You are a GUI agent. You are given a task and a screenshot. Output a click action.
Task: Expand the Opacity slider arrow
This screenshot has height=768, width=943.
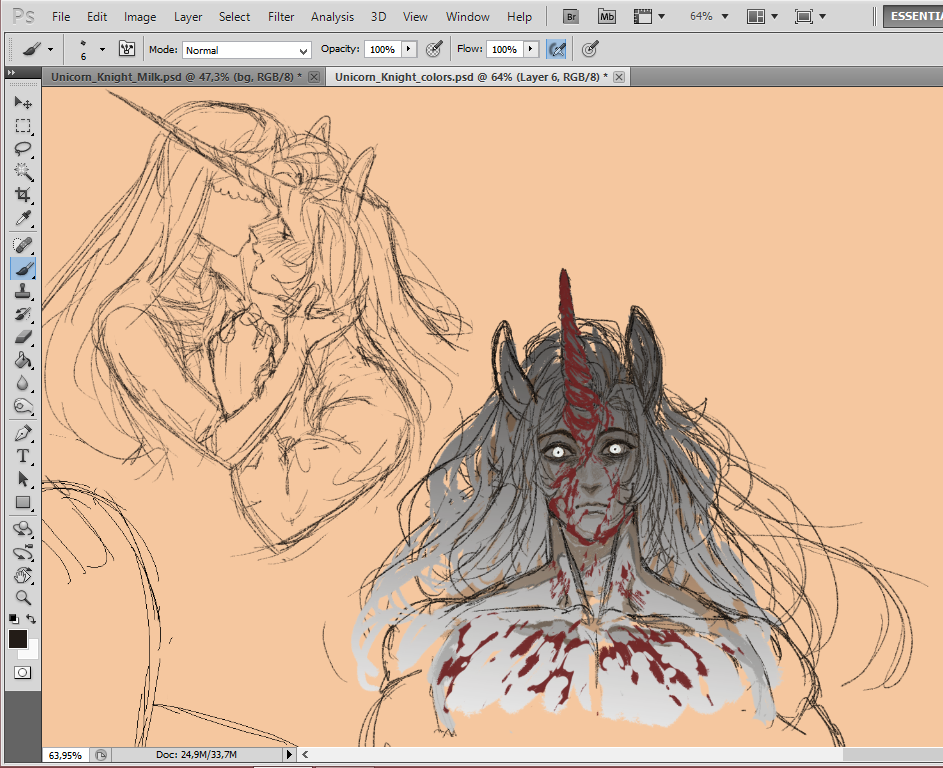point(408,49)
